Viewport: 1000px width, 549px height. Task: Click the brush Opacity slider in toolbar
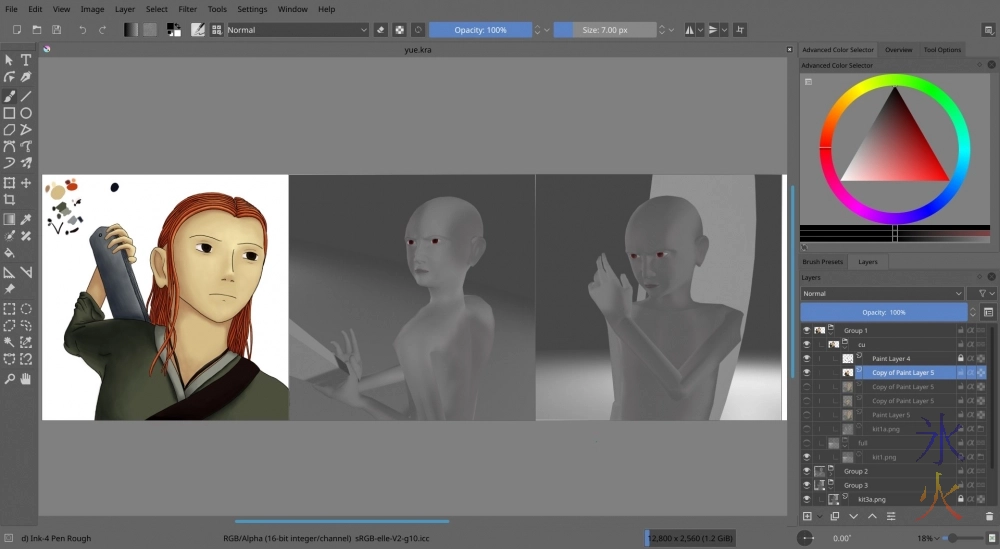pos(480,30)
